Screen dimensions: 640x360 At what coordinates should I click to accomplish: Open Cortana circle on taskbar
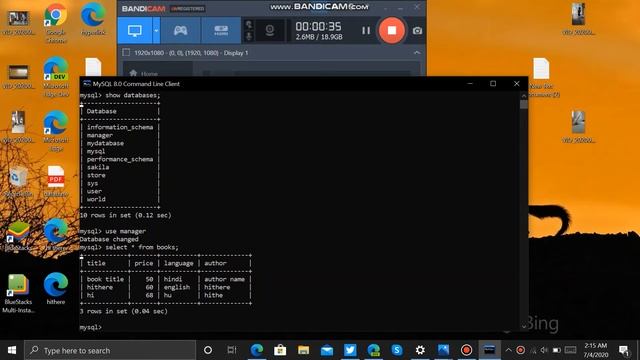click(208, 350)
